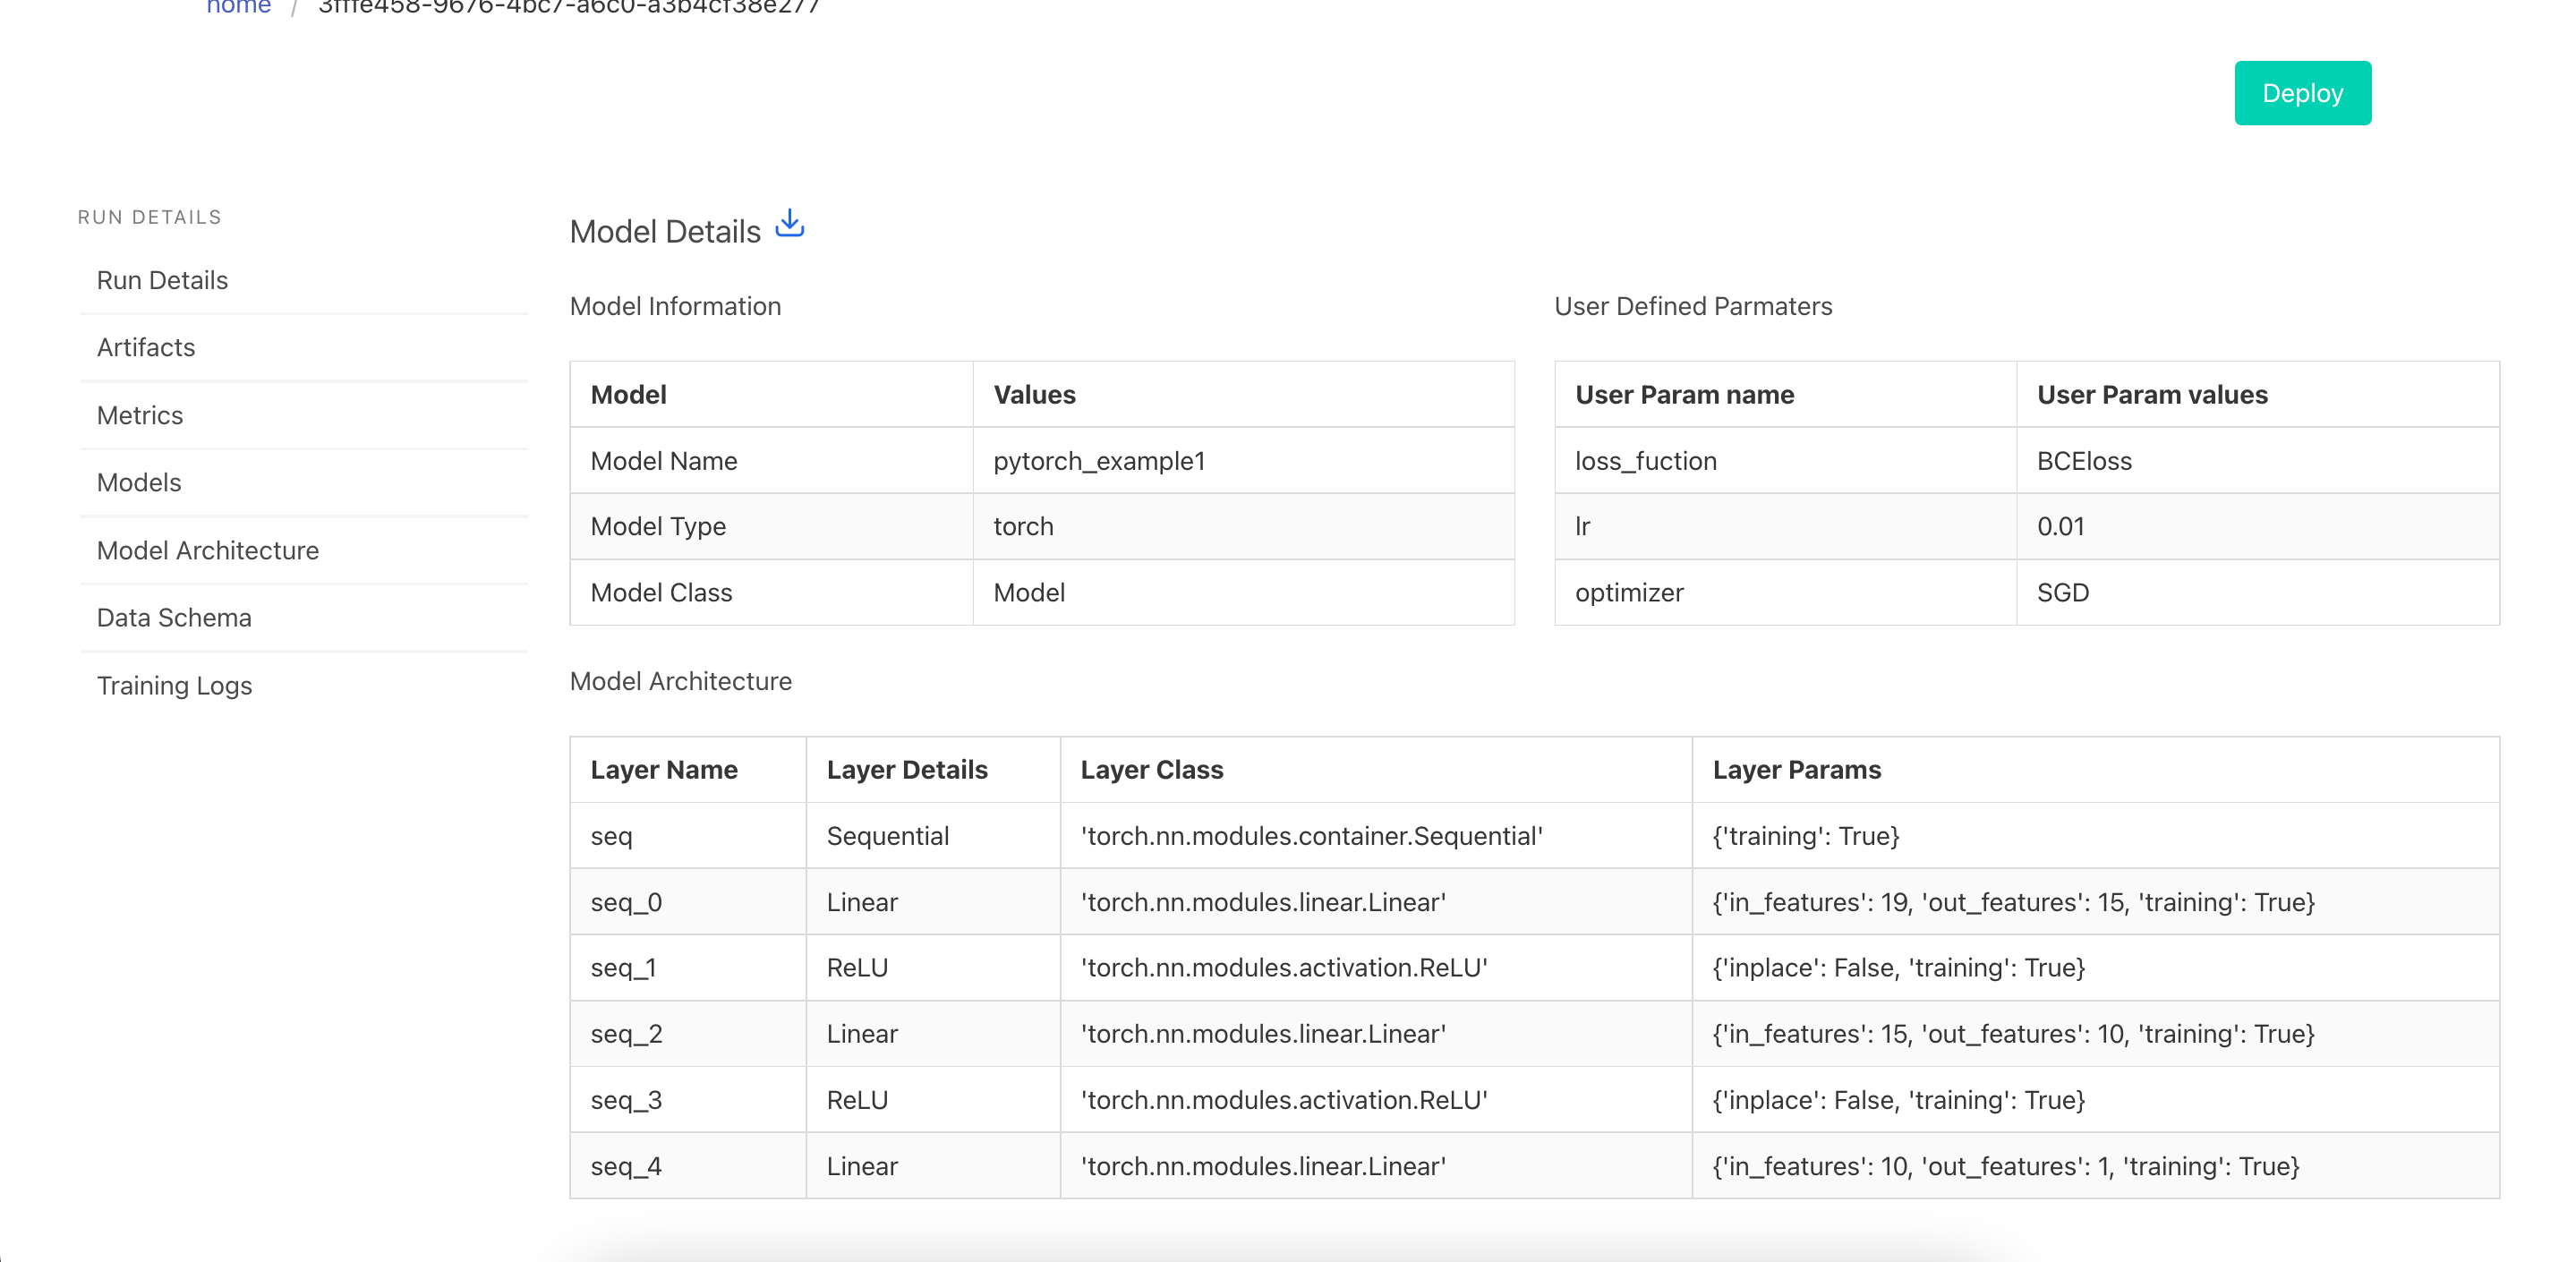Image resolution: width=2576 pixels, height=1262 pixels.
Task: Click the optimizer SGD value cell
Action: [x=2062, y=593]
